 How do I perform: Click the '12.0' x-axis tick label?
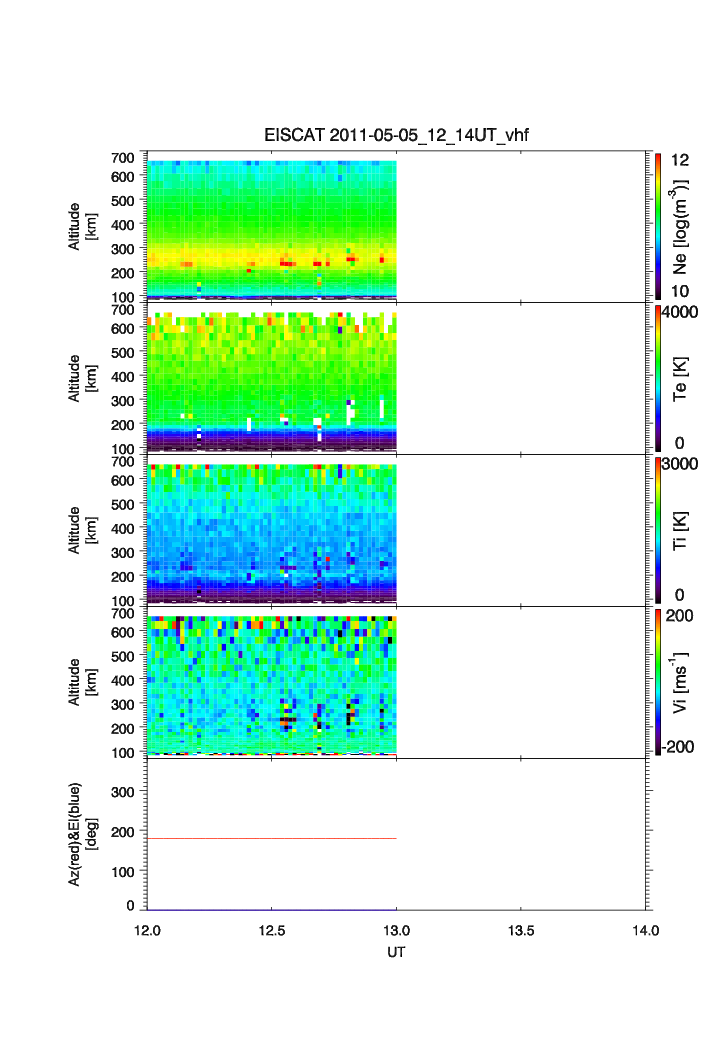coord(147,931)
